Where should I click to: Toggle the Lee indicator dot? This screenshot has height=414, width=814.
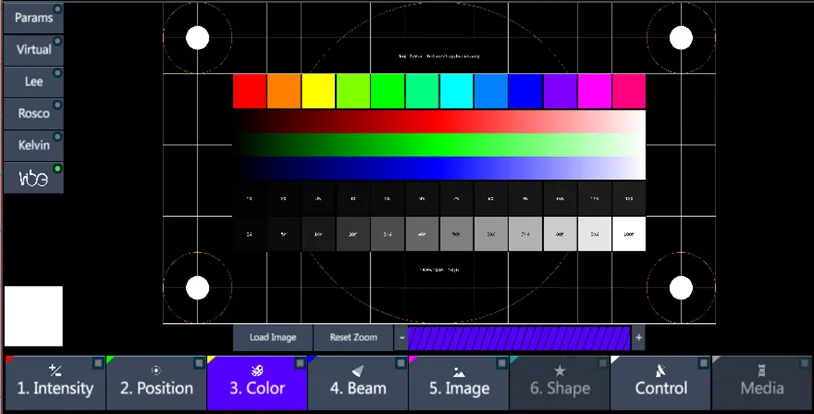pyautogui.click(x=58, y=73)
